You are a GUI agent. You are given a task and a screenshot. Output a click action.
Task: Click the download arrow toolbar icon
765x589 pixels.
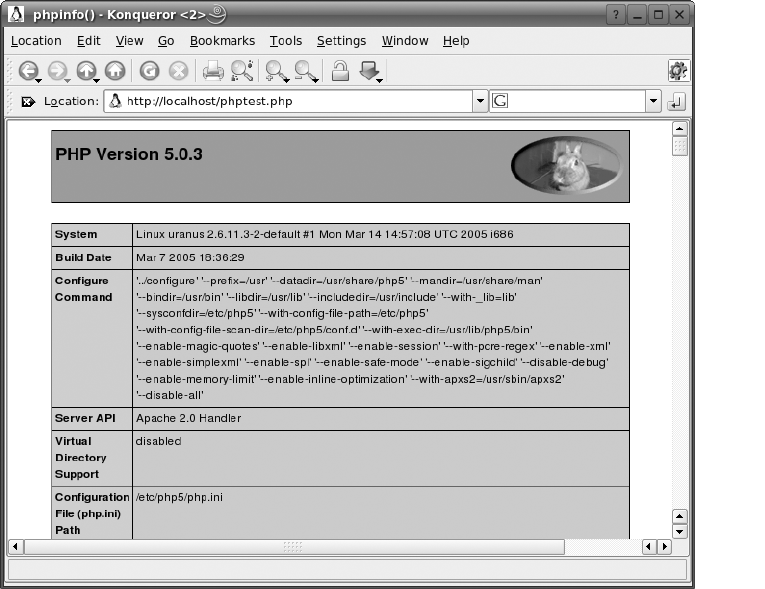point(368,71)
